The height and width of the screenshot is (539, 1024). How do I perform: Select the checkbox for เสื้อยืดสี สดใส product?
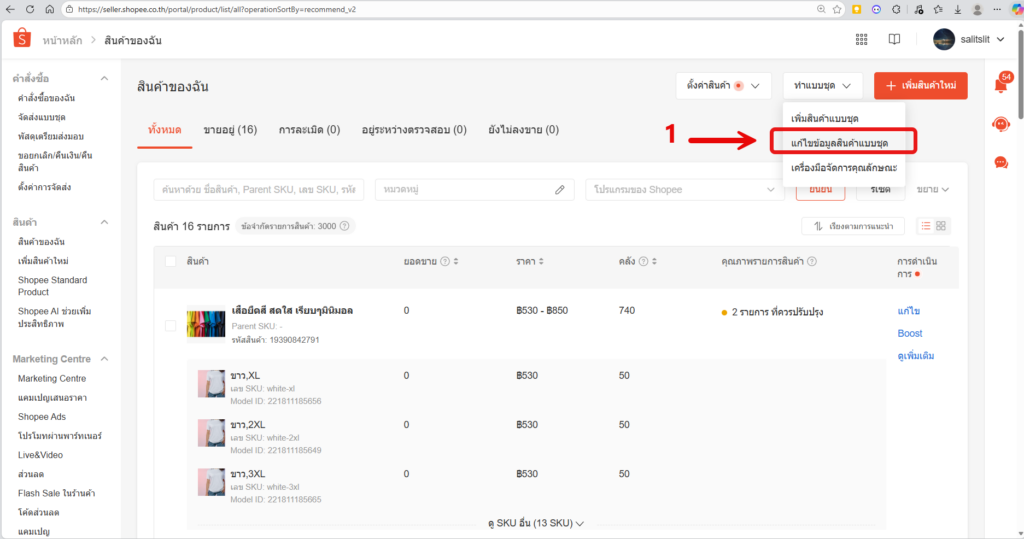coord(170,326)
